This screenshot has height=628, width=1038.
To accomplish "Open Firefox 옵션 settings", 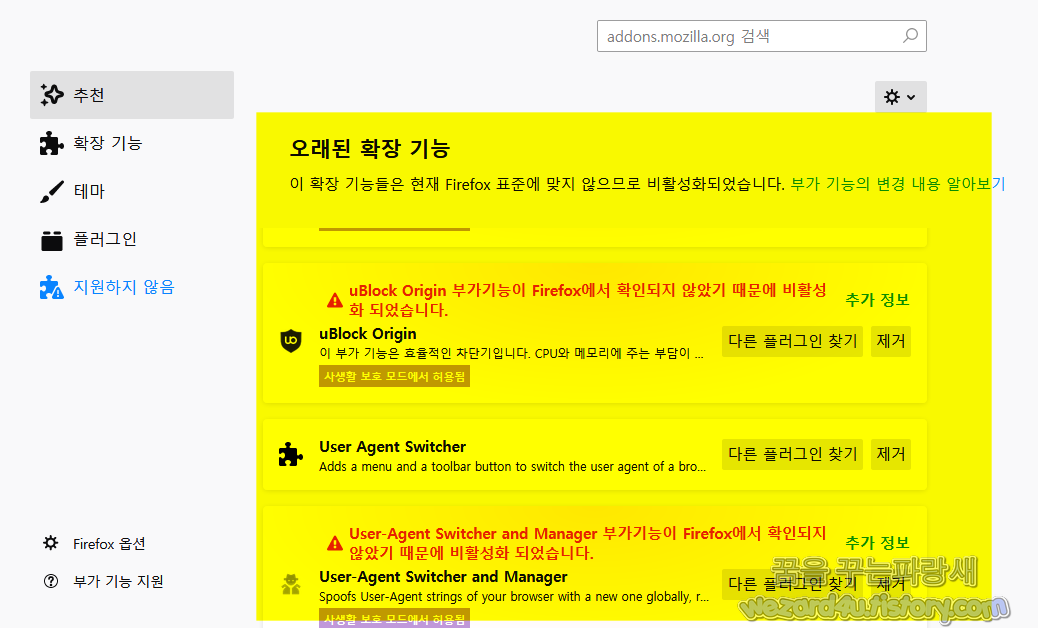I will pos(109,544).
